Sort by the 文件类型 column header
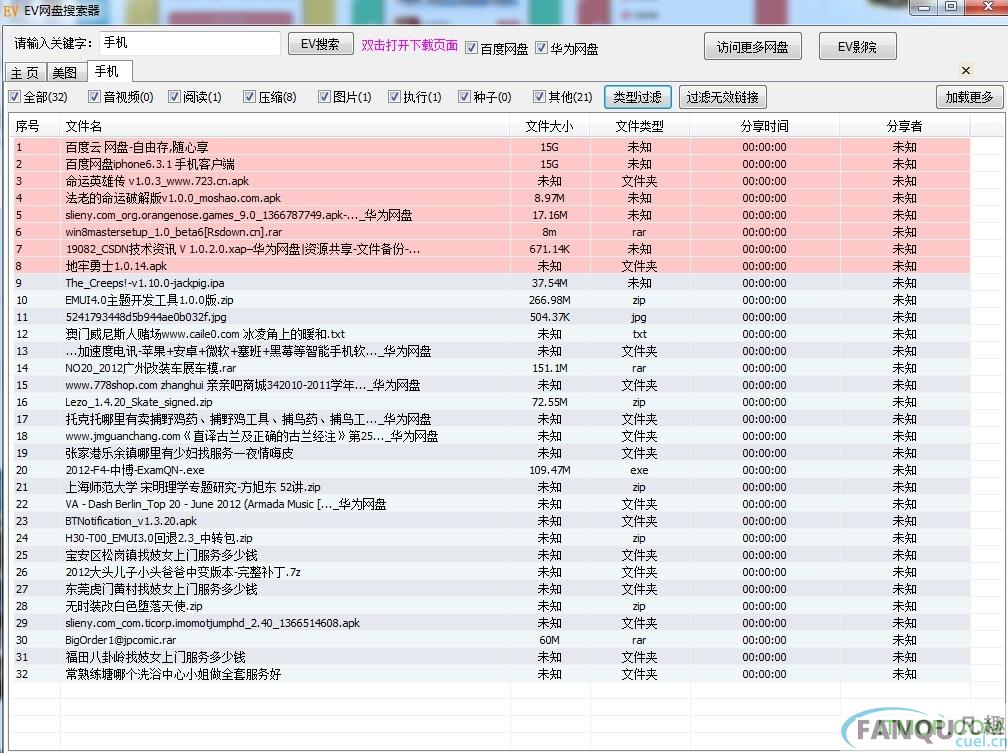The height and width of the screenshot is (753, 1008). pyautogui.click(x=640, y=127)
